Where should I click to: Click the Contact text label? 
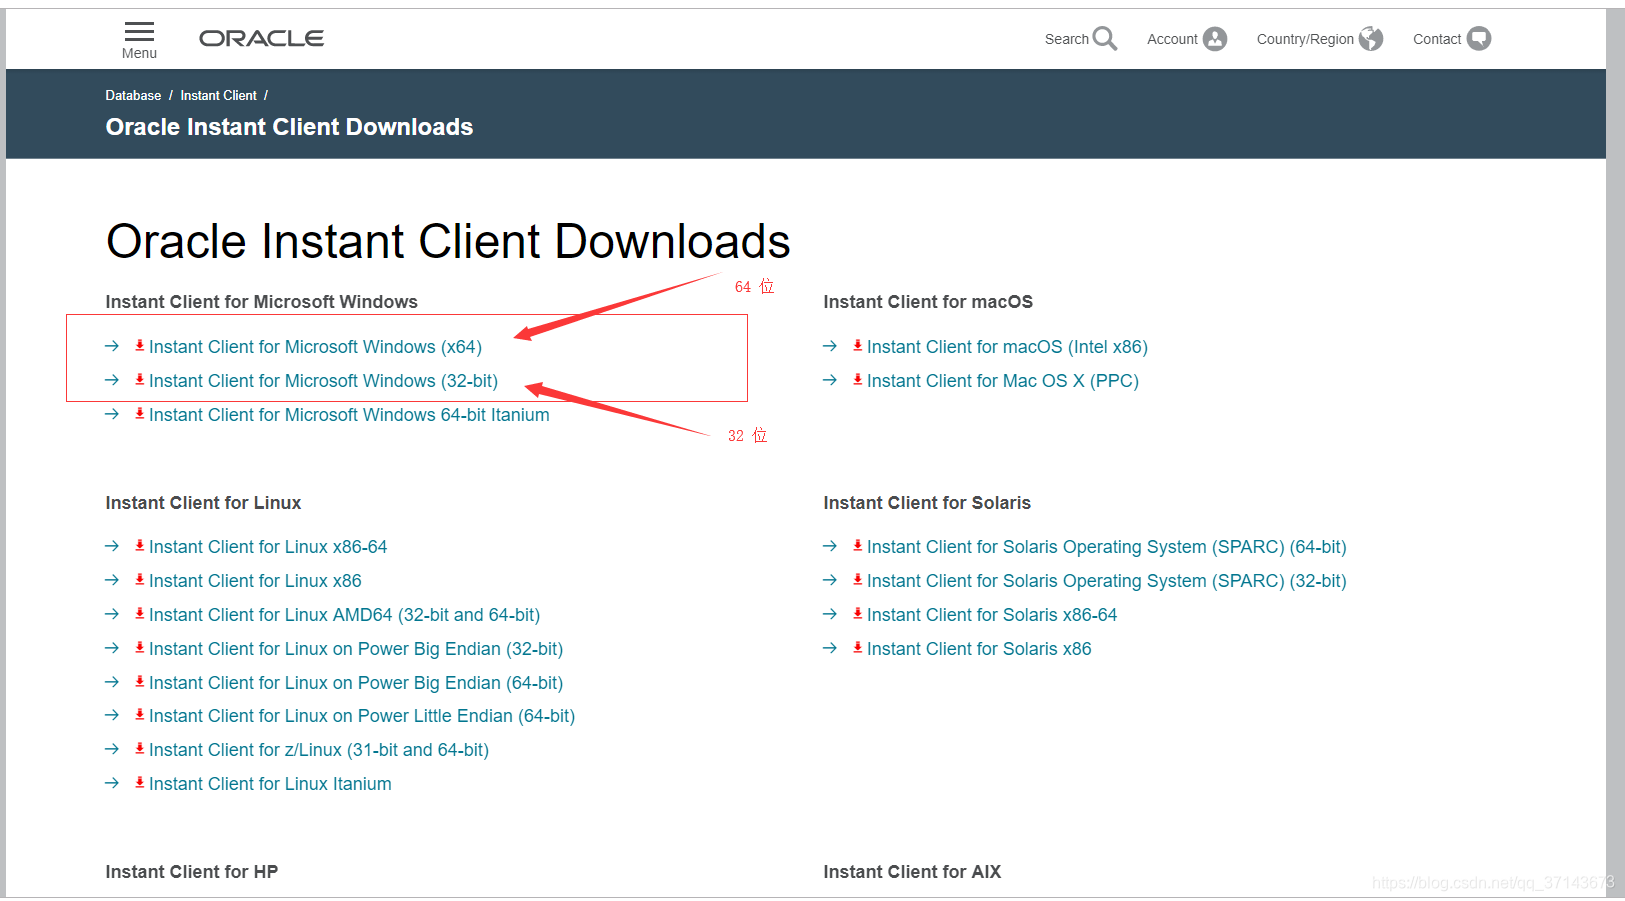click(1437, 39)
